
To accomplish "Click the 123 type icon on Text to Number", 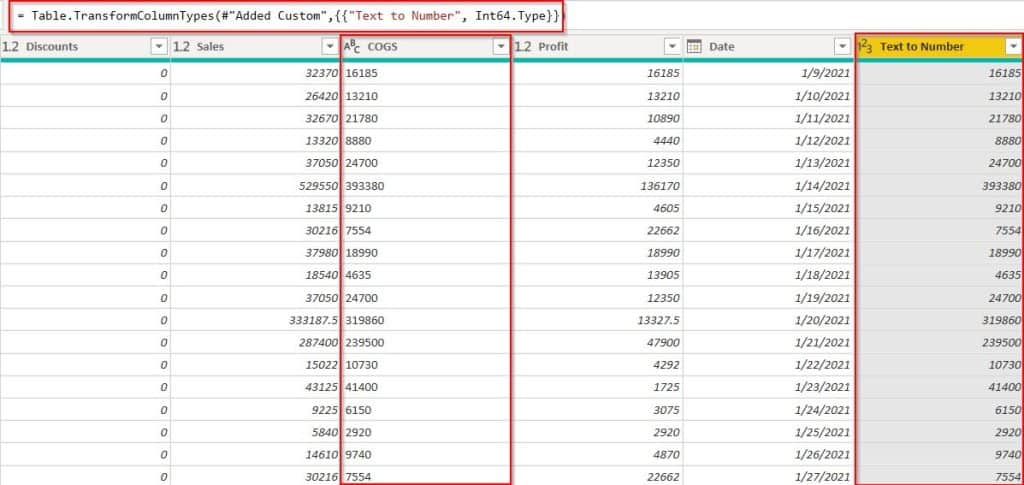I will [864, 46].
